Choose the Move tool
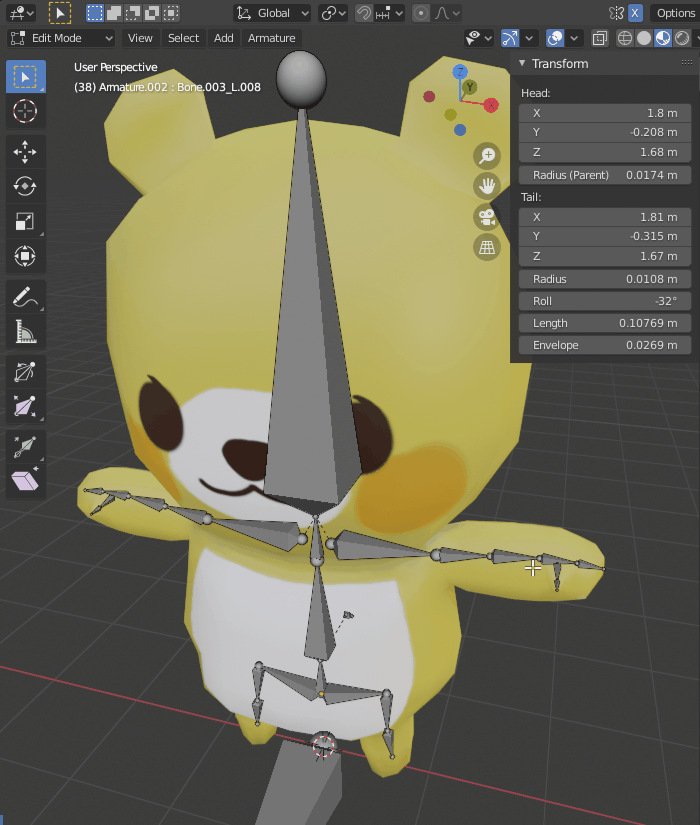 (x=25, y=152)
